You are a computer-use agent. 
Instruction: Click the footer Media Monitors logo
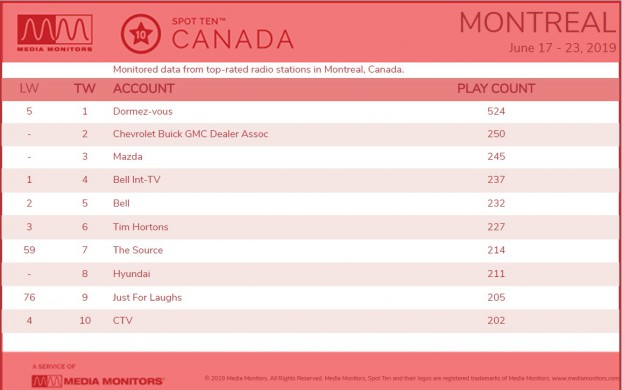tap(98, 381)
